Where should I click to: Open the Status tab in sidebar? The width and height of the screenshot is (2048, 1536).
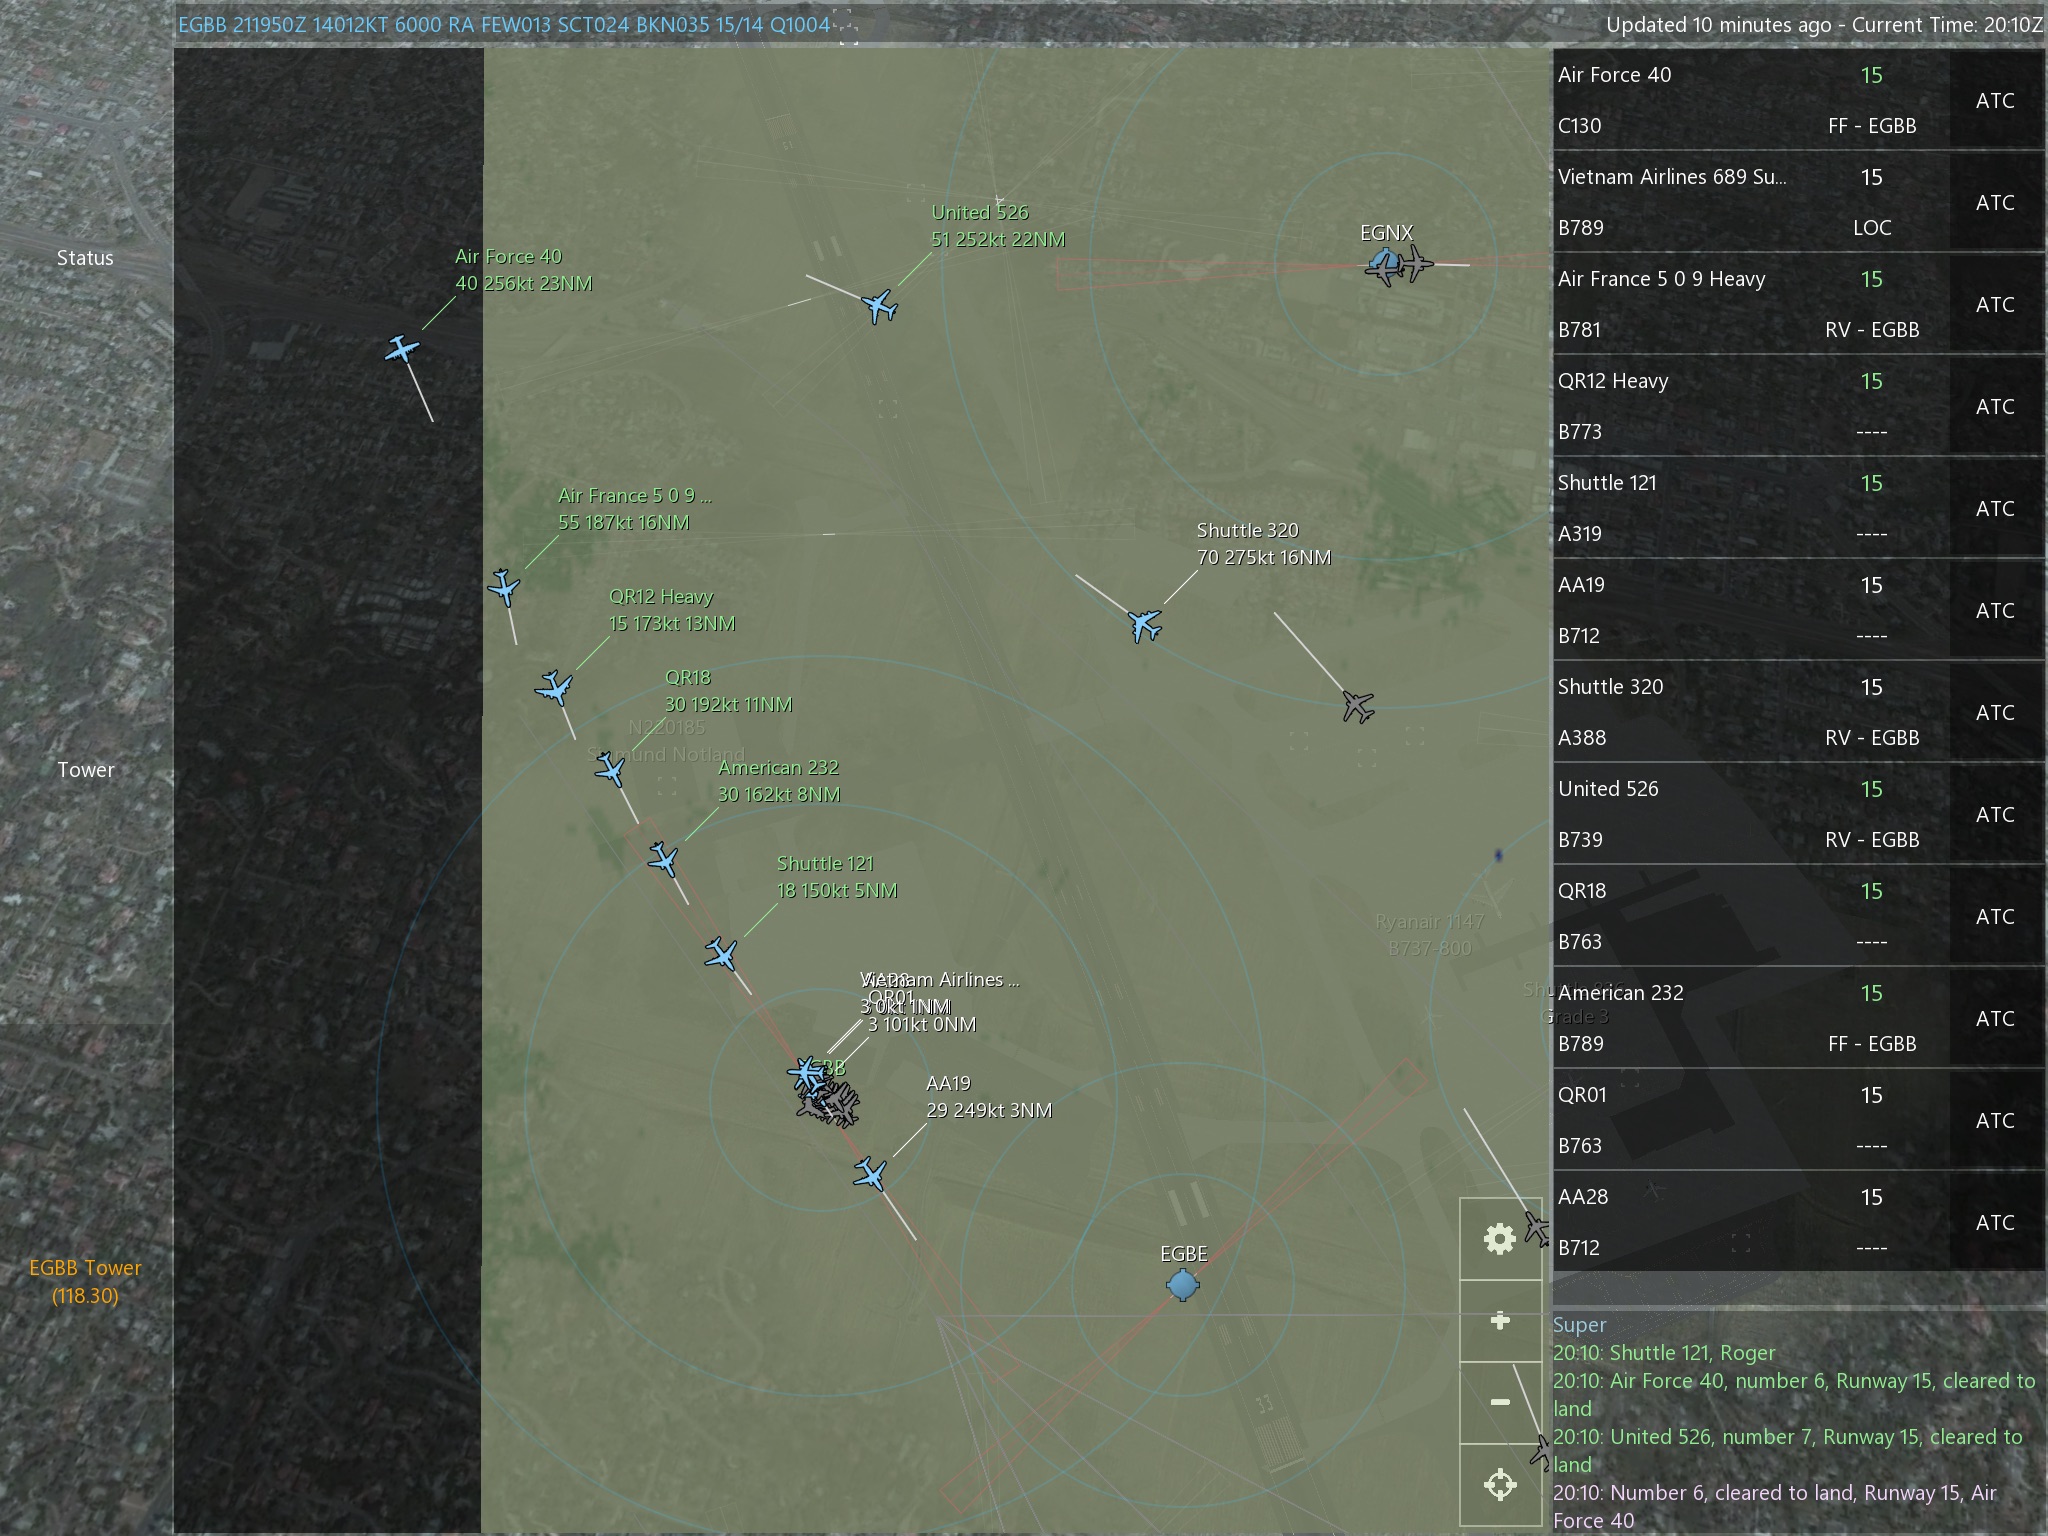85,258
